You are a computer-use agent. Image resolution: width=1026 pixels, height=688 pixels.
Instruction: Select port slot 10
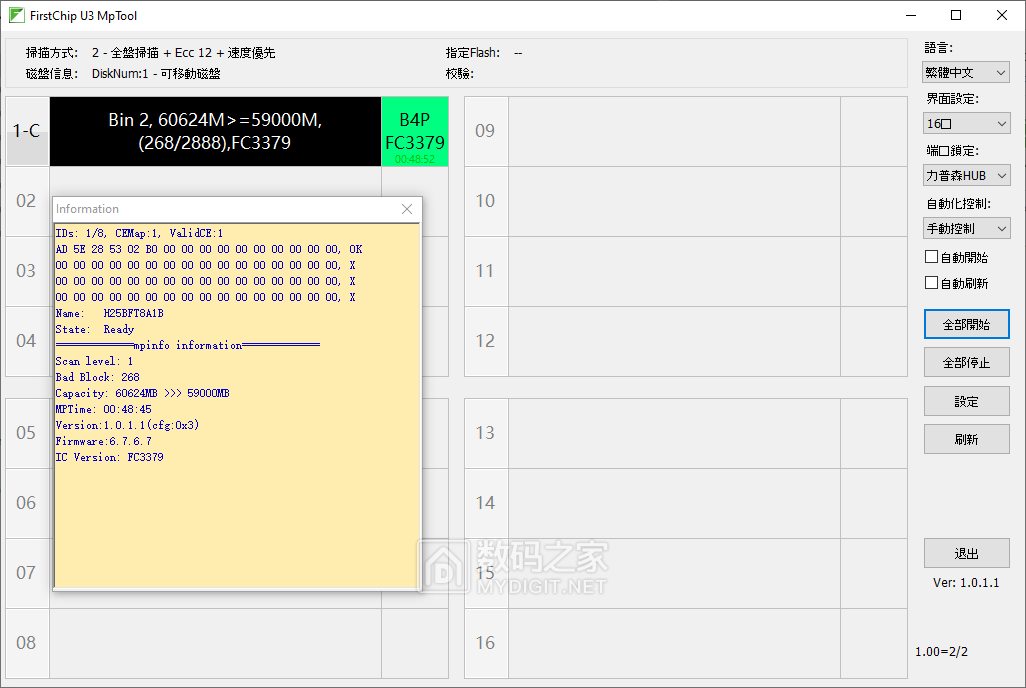(x=486, y=200)
